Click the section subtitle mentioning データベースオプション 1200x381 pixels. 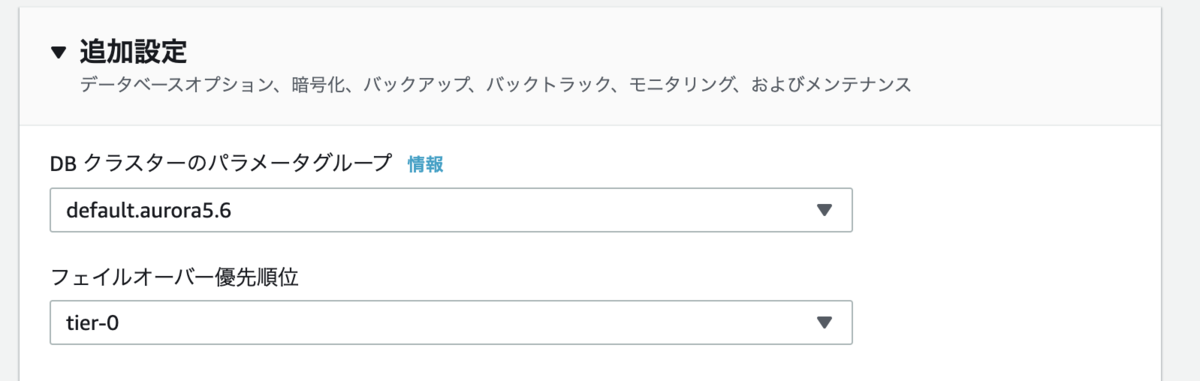[x=495, y=85]
